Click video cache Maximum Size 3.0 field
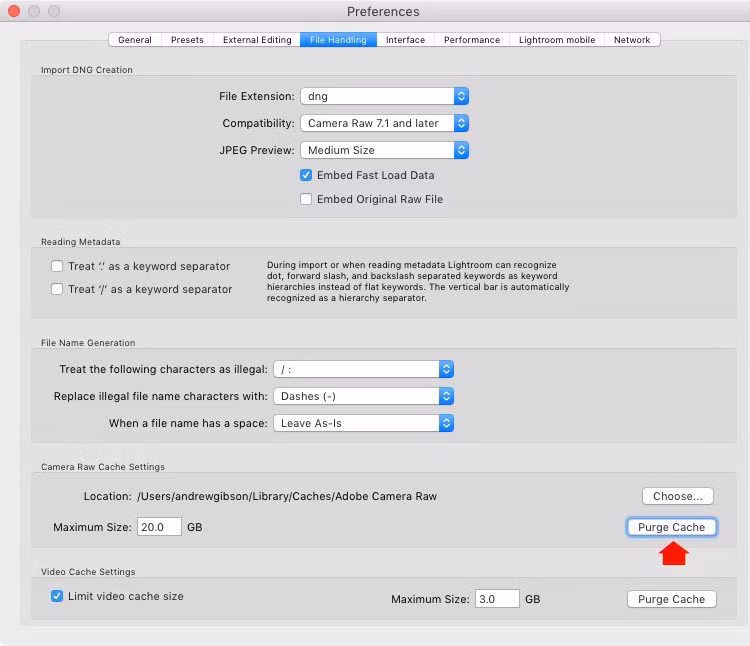 click(x=497, y=599)
